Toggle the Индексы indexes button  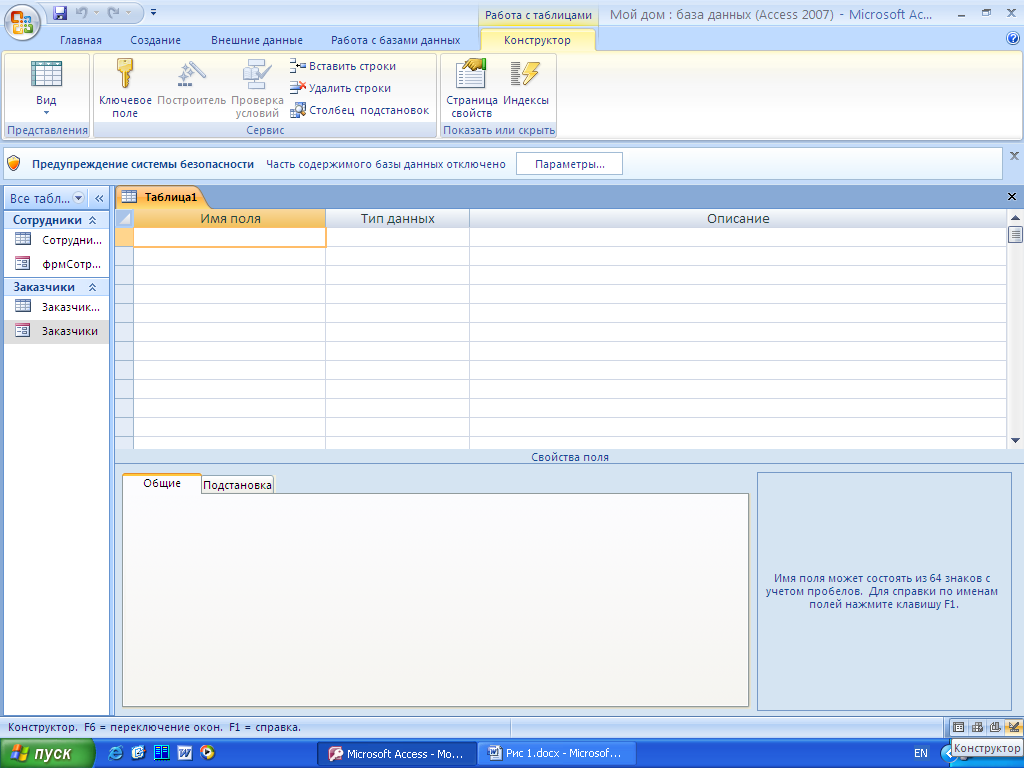(x=526, y=82)
